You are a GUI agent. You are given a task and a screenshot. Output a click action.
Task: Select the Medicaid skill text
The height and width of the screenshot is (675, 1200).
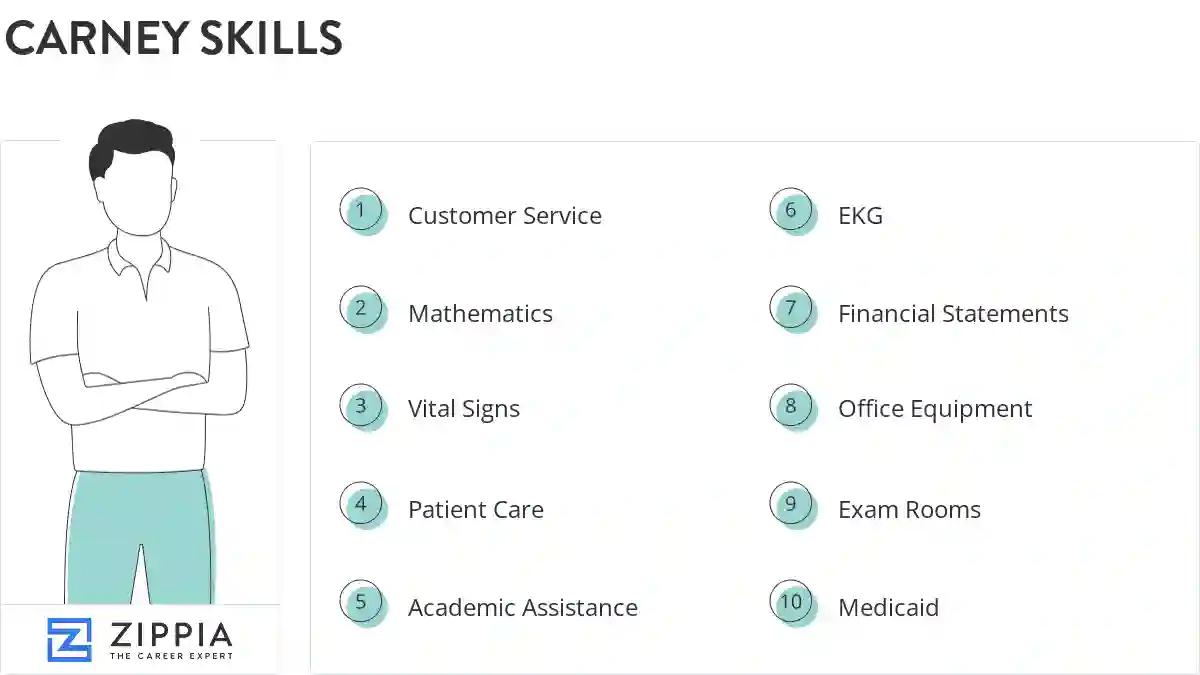(888, 608)
